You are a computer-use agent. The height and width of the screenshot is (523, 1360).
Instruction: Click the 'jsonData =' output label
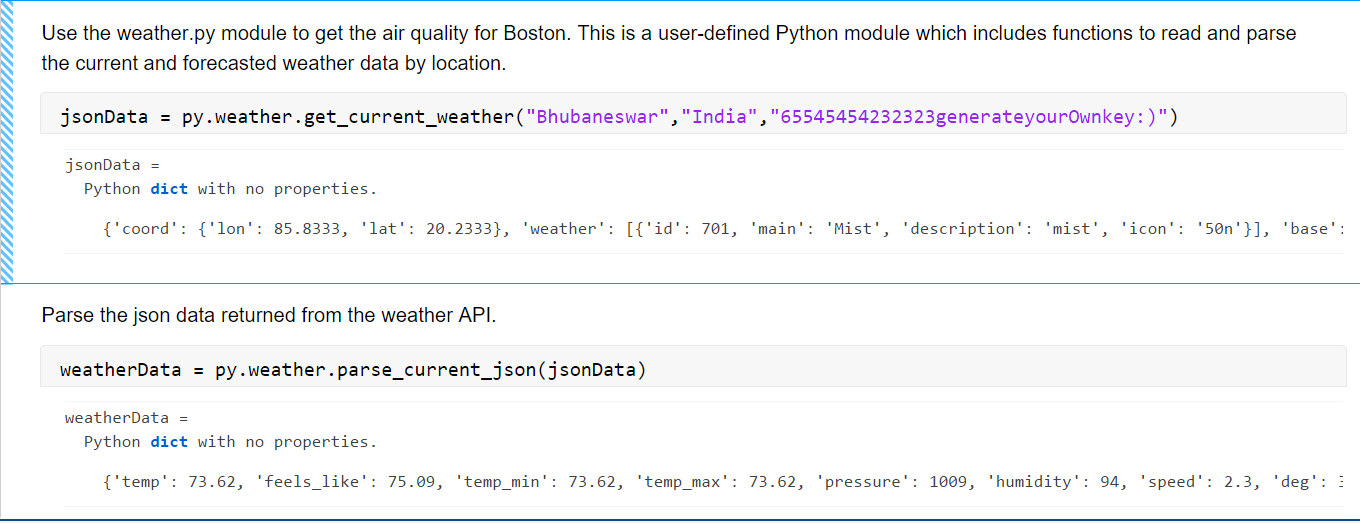click(112, 164)
